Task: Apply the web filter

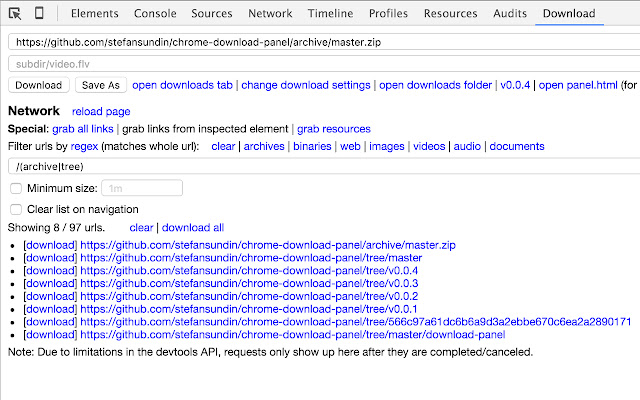Action: [x=350, y=146]
